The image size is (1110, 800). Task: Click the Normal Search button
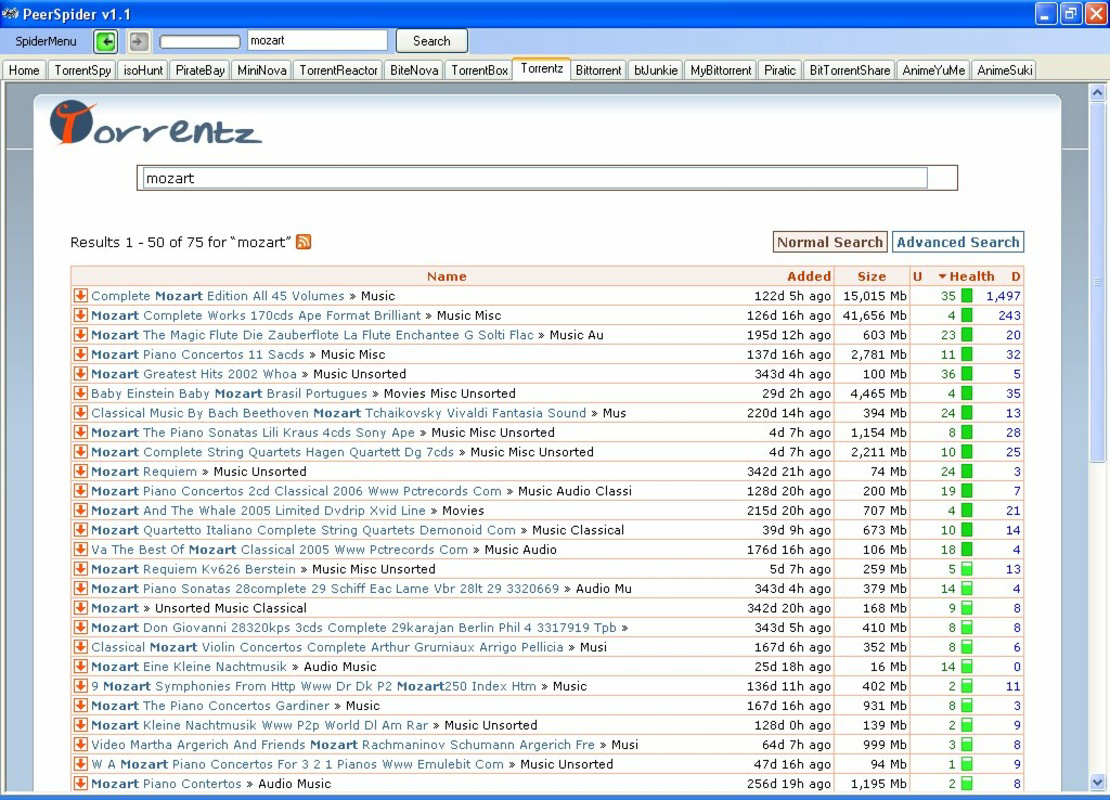coord(830,242)
